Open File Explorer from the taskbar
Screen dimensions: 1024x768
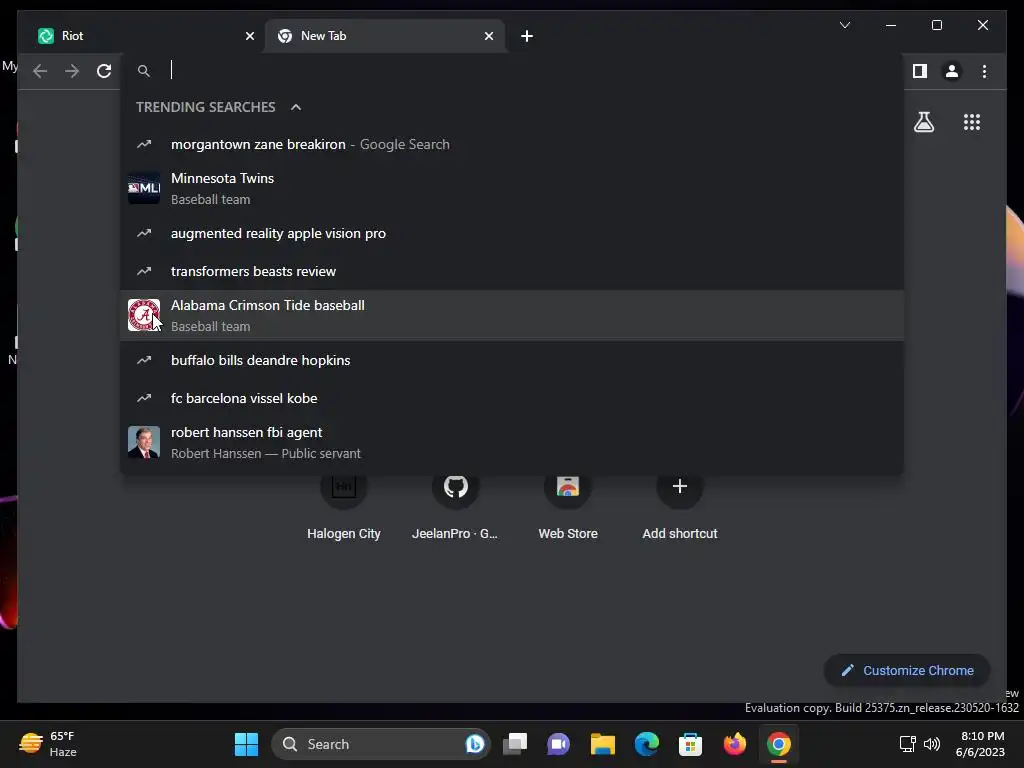pyautogui.click(x=603, y=744)
